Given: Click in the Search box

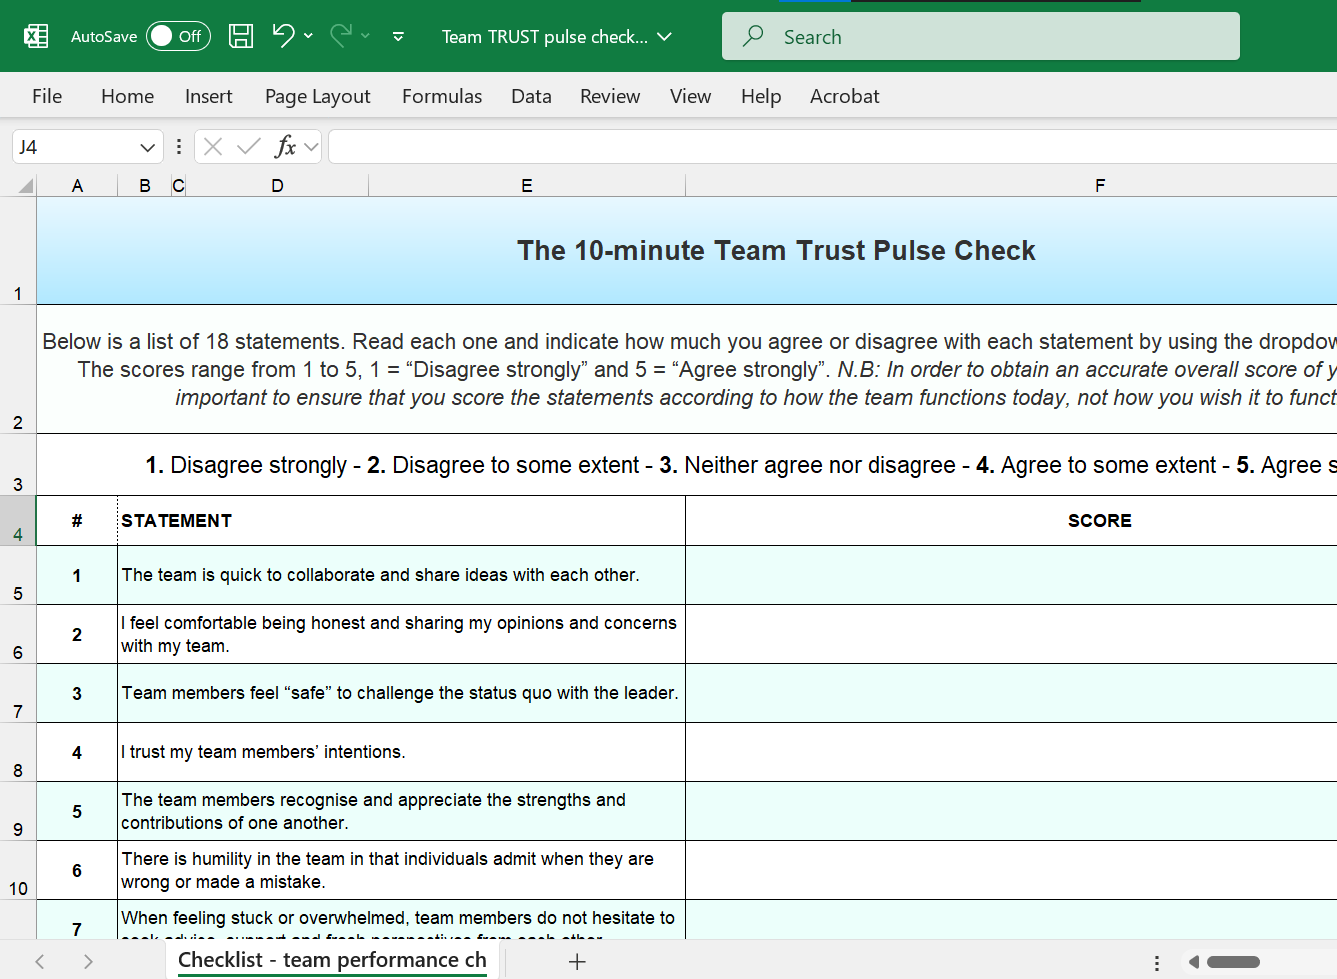Looking at the screenshot, I should (x=980, y=37).
